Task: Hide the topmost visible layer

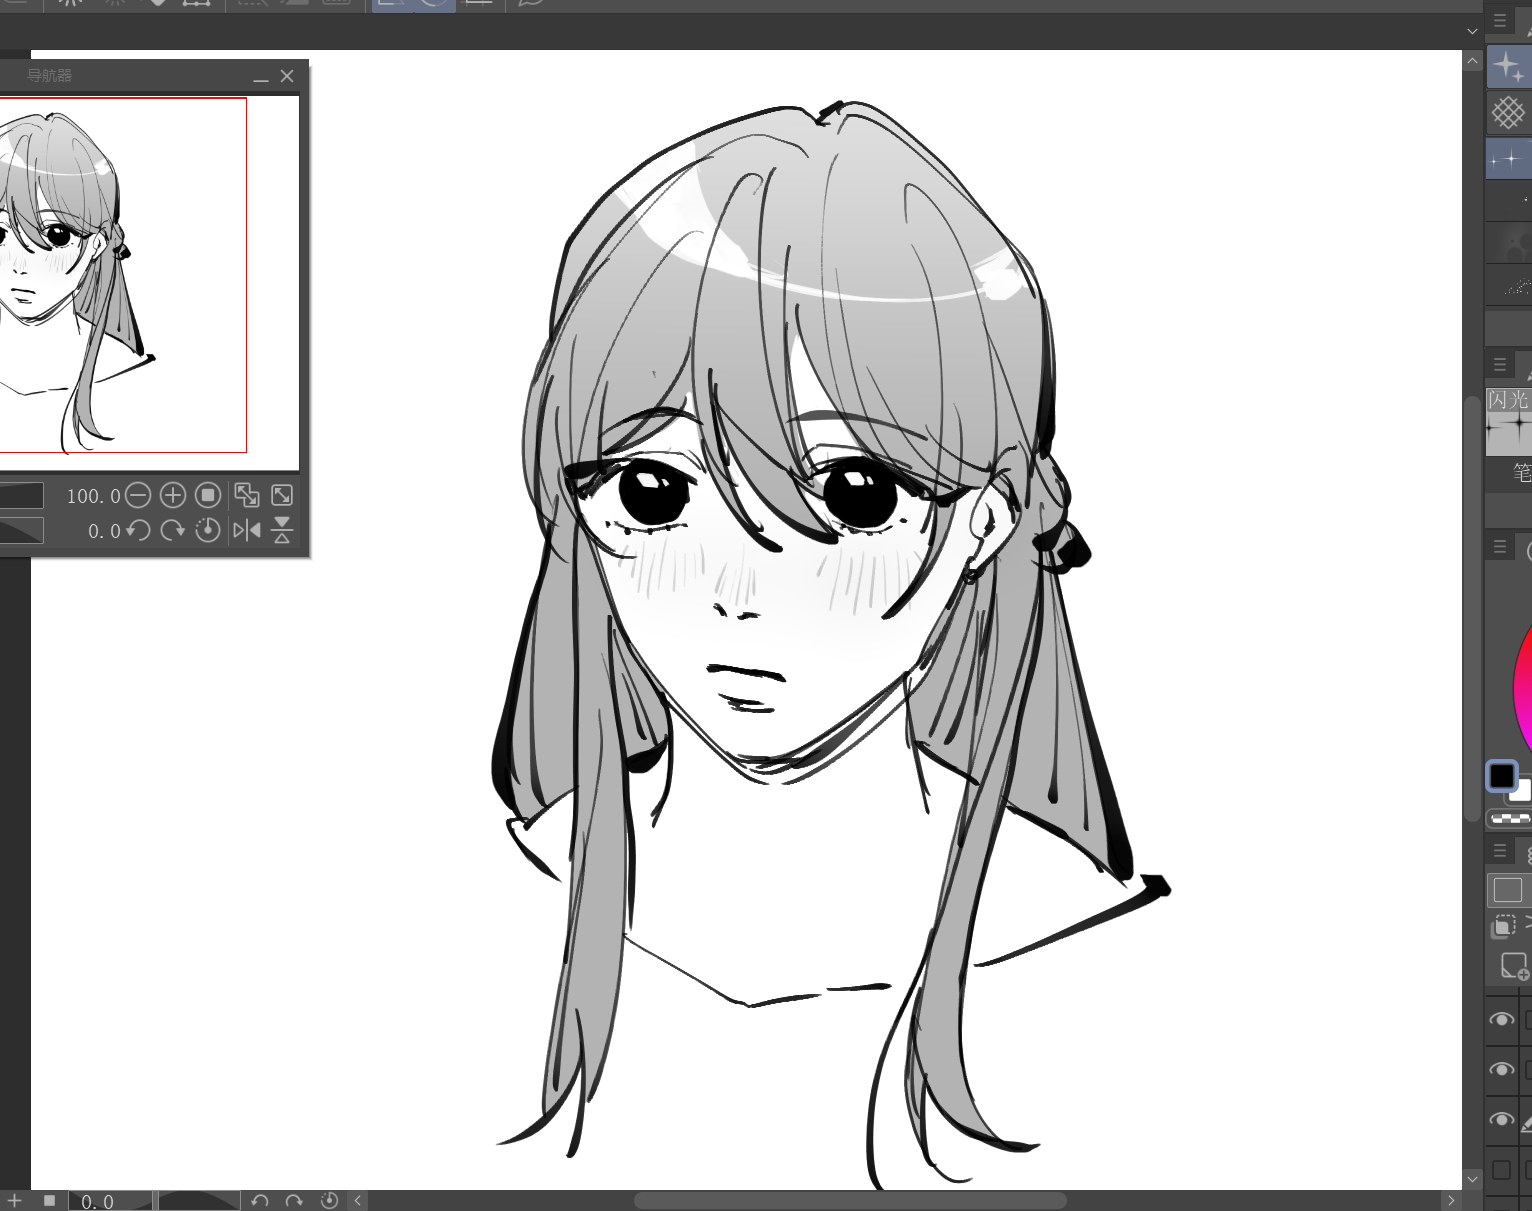Action: (x=1501, y=1020)
